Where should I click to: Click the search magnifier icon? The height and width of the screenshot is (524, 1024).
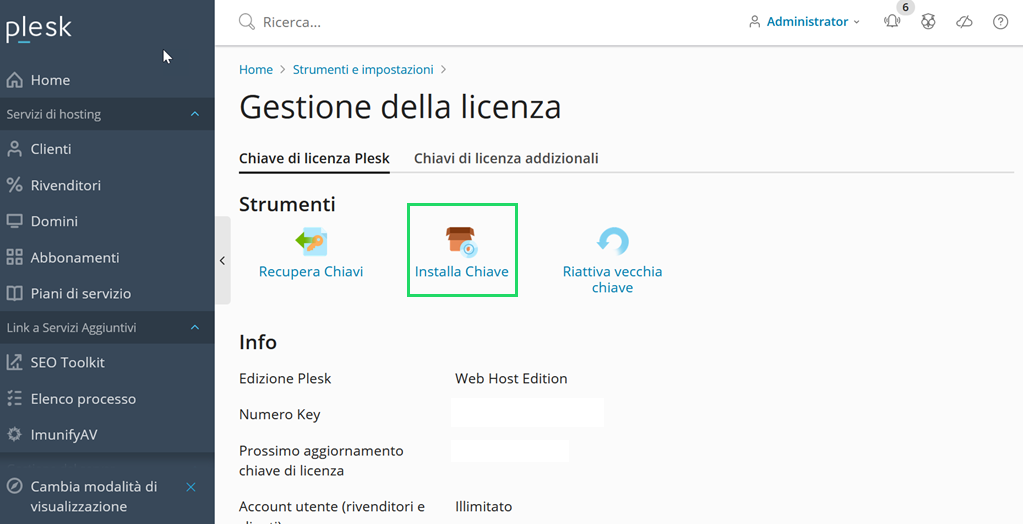click(247, 22)
